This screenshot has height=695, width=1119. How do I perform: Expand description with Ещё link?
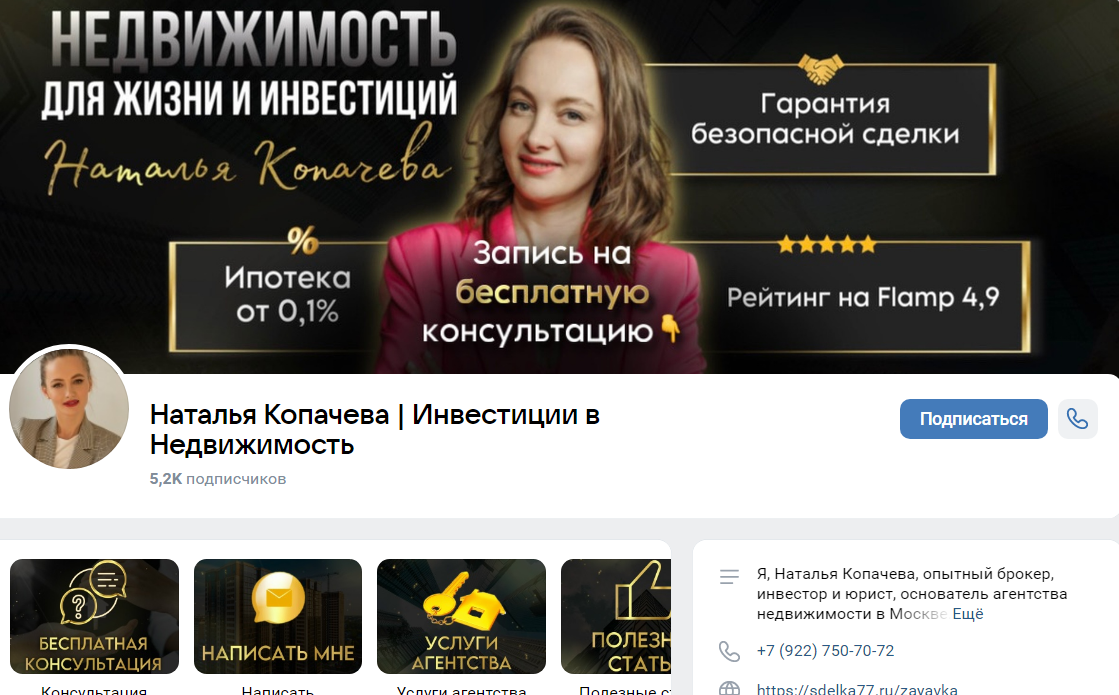[x=968, y=614]
